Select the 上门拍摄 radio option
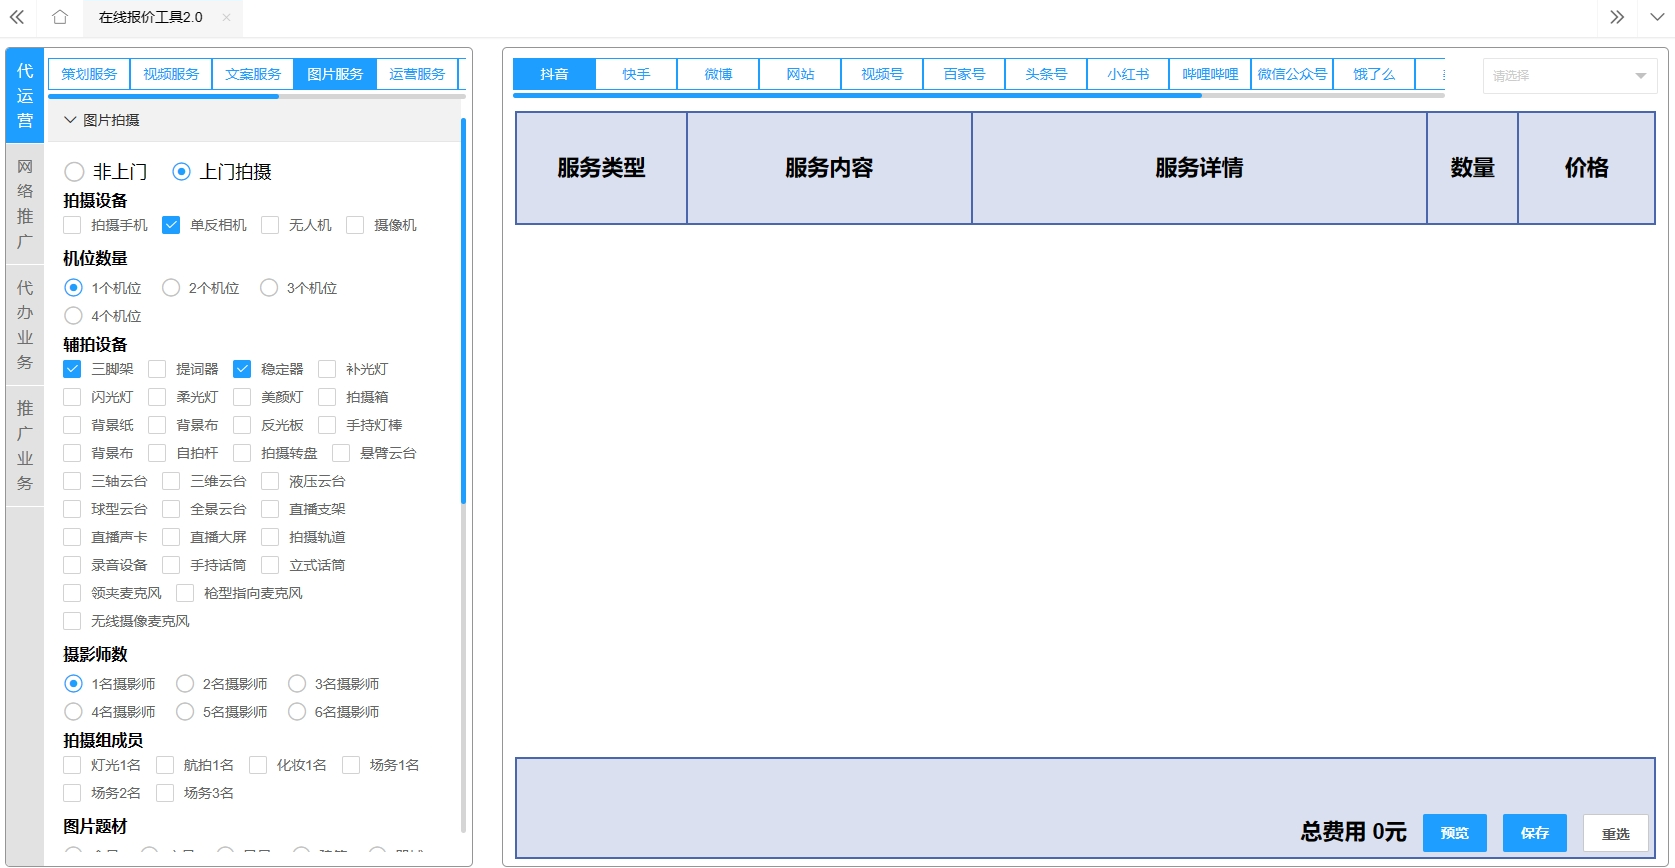 181,172
